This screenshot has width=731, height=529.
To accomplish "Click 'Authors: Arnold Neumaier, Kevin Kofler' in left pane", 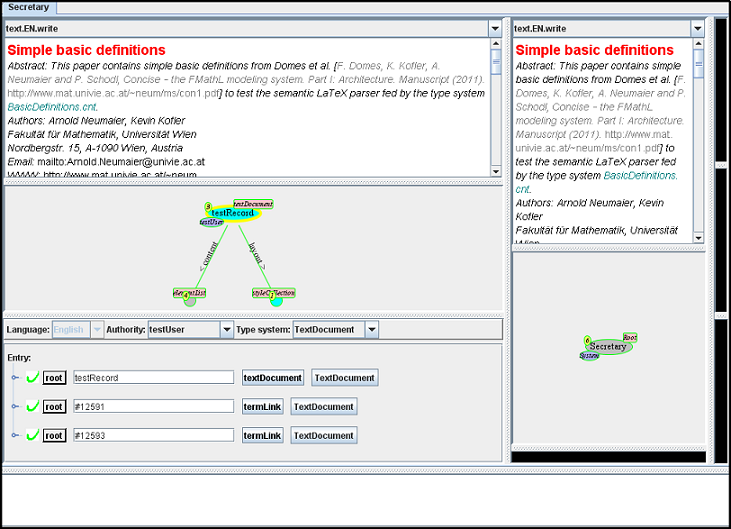I will [x=96, y=121].
